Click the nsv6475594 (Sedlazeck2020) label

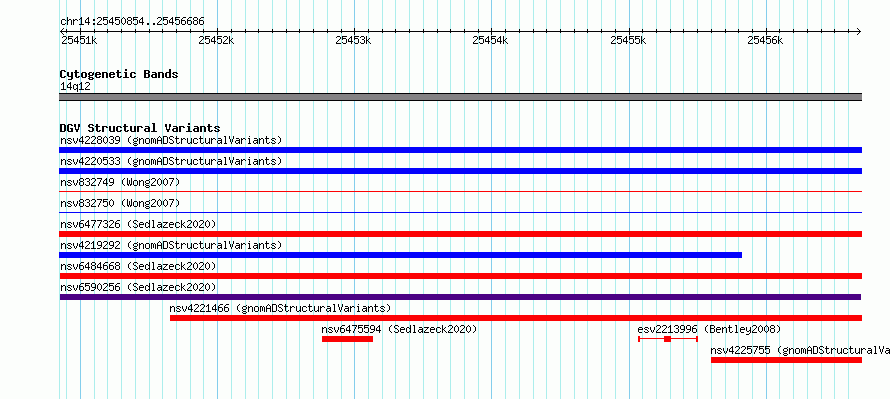(x=400, y=329)
